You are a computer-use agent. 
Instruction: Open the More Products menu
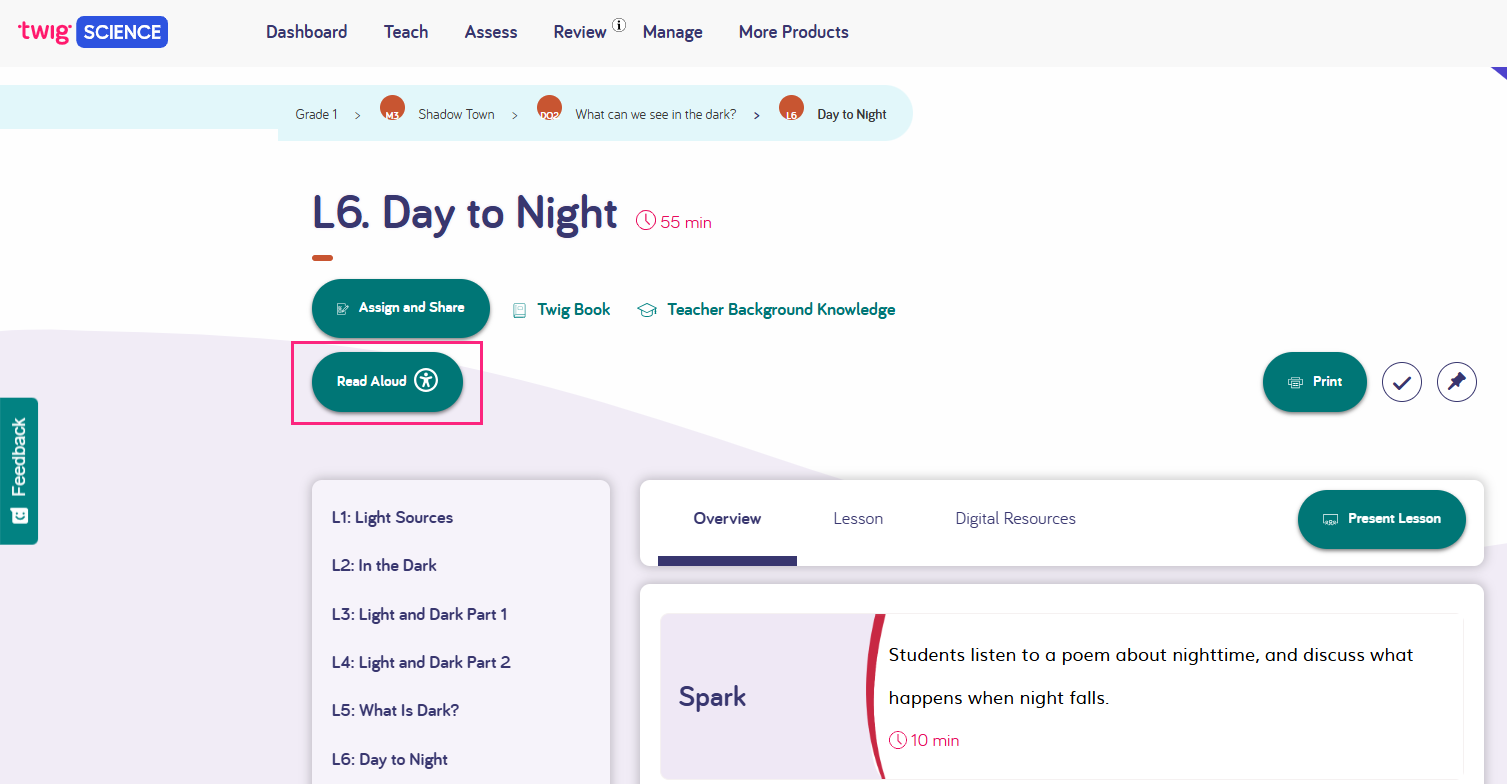tap(793, 32)
